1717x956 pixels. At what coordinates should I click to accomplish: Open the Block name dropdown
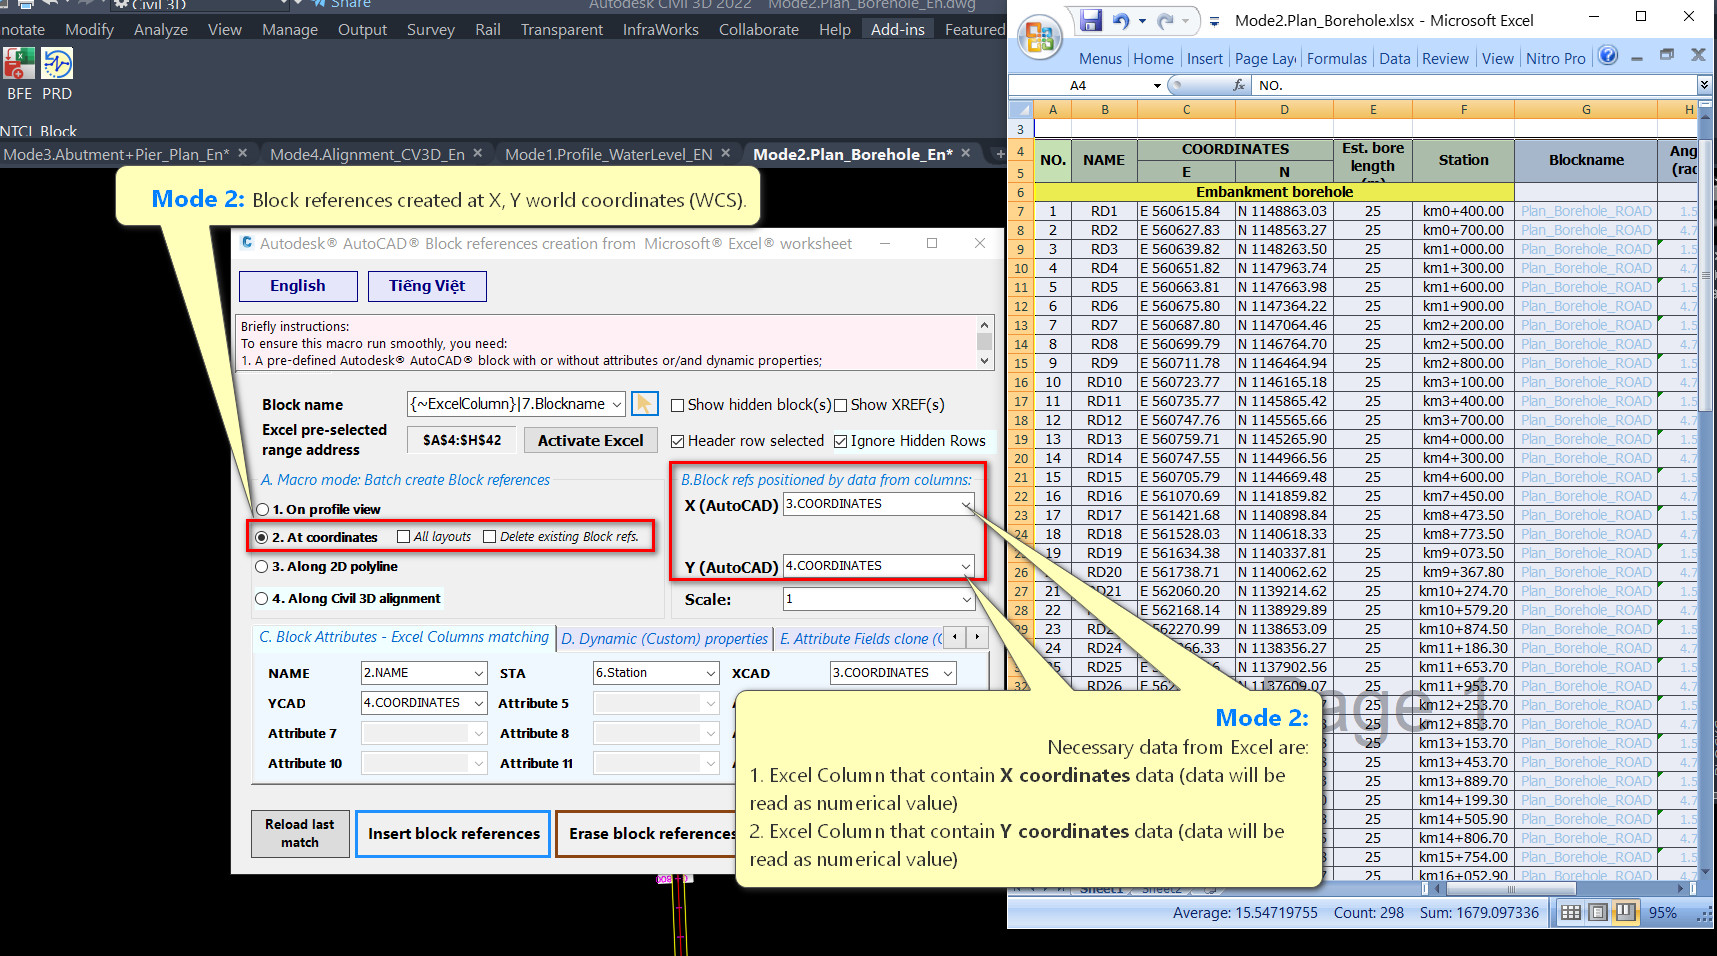tap(617, 404)
